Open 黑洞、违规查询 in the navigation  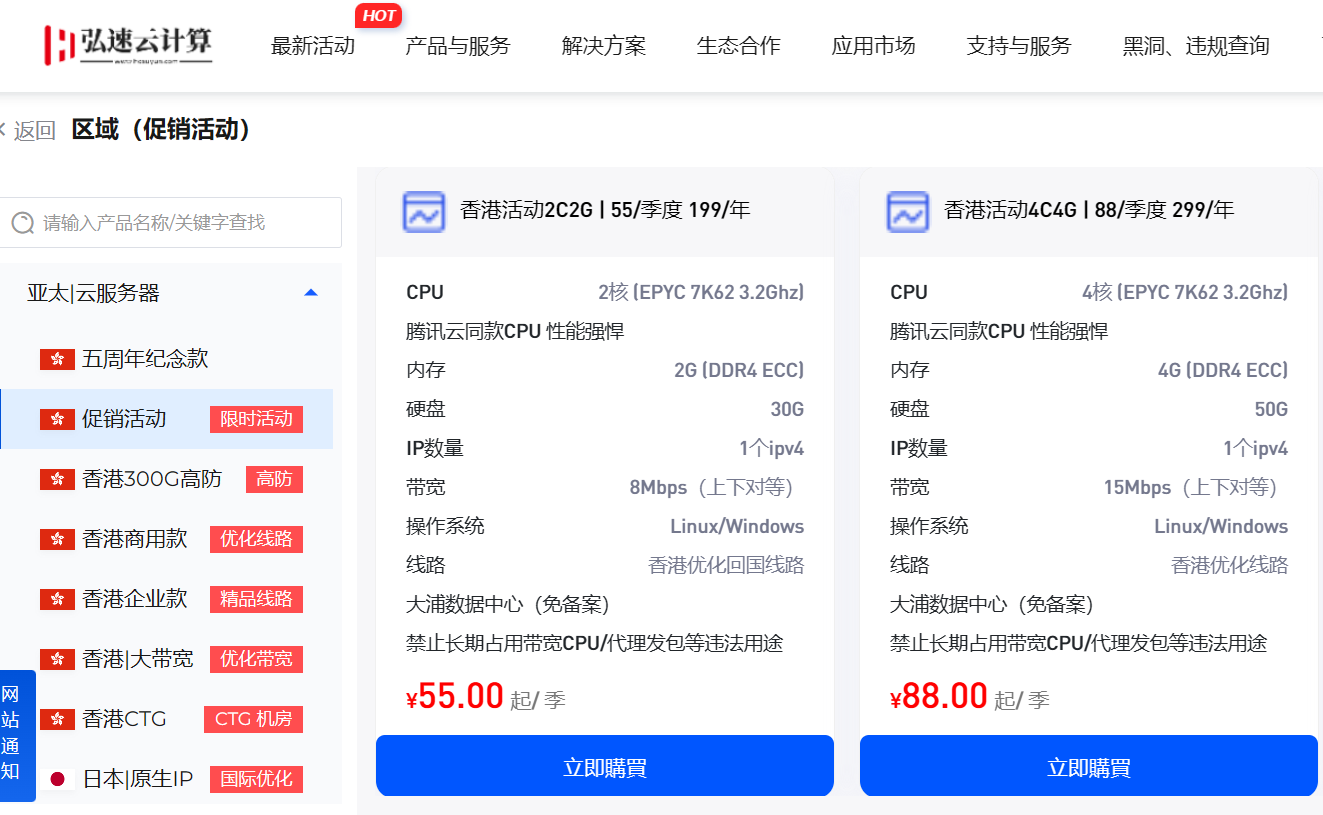tap(1194, 46)
